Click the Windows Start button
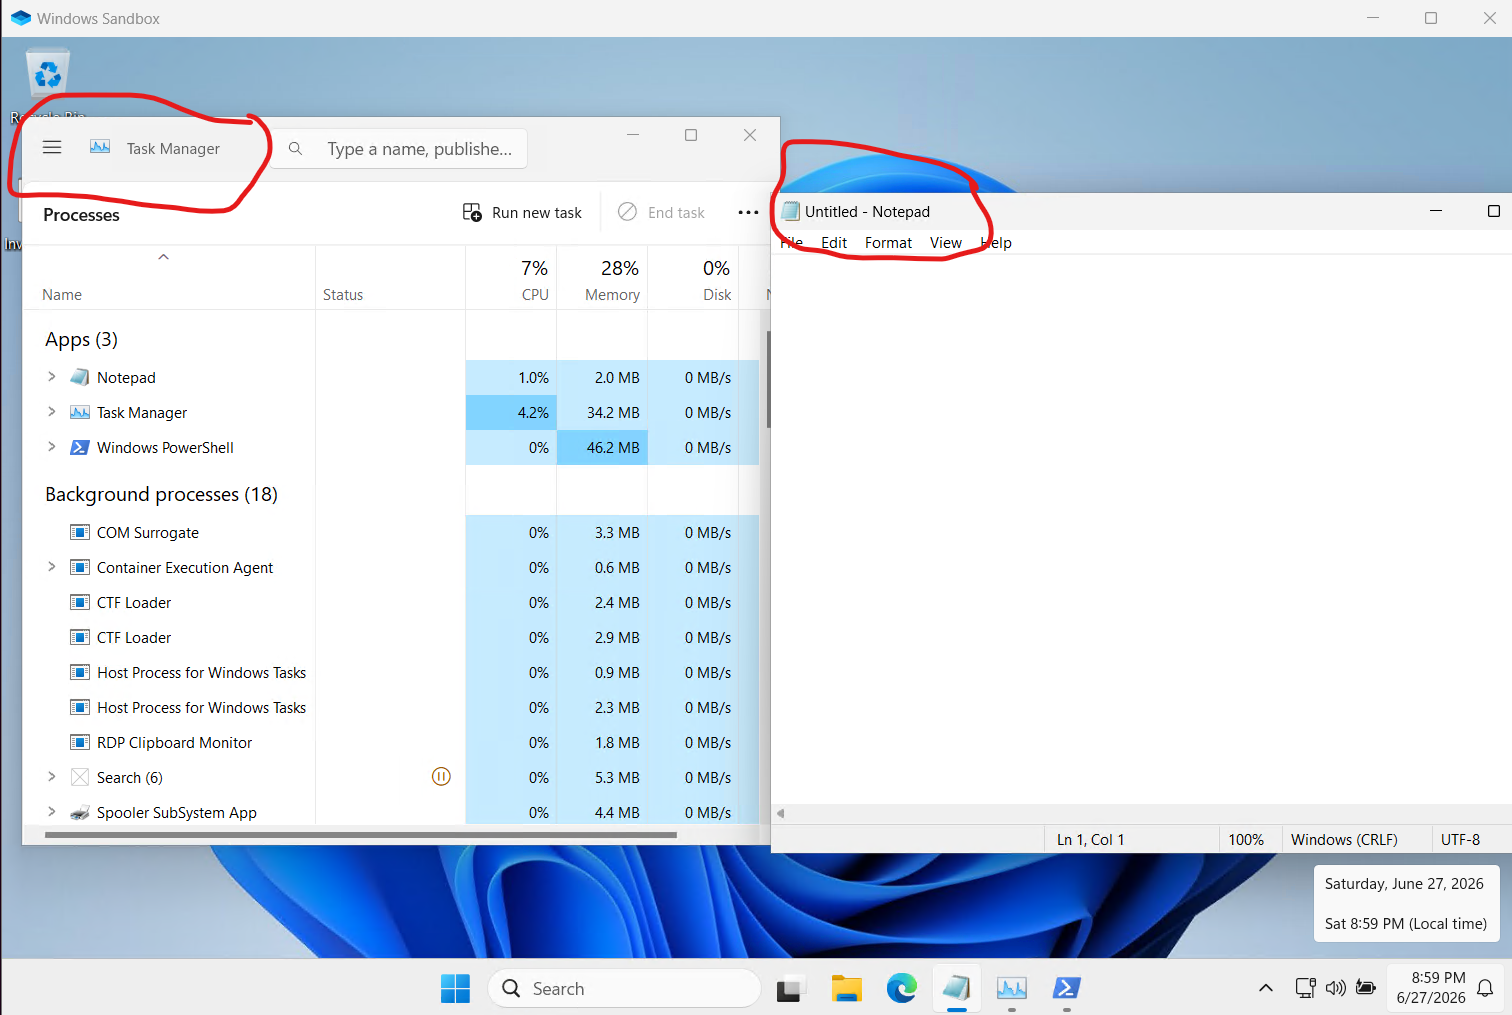 (x=455, y=988)
